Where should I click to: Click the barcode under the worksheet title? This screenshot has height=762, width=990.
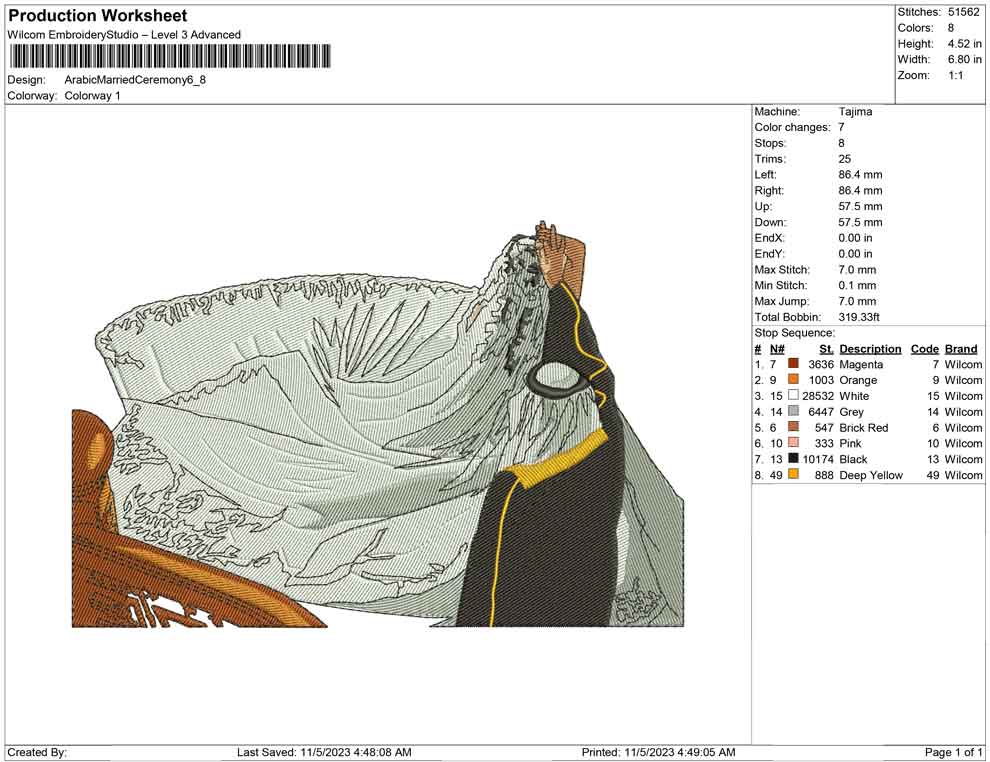click(x=170, y=56)
